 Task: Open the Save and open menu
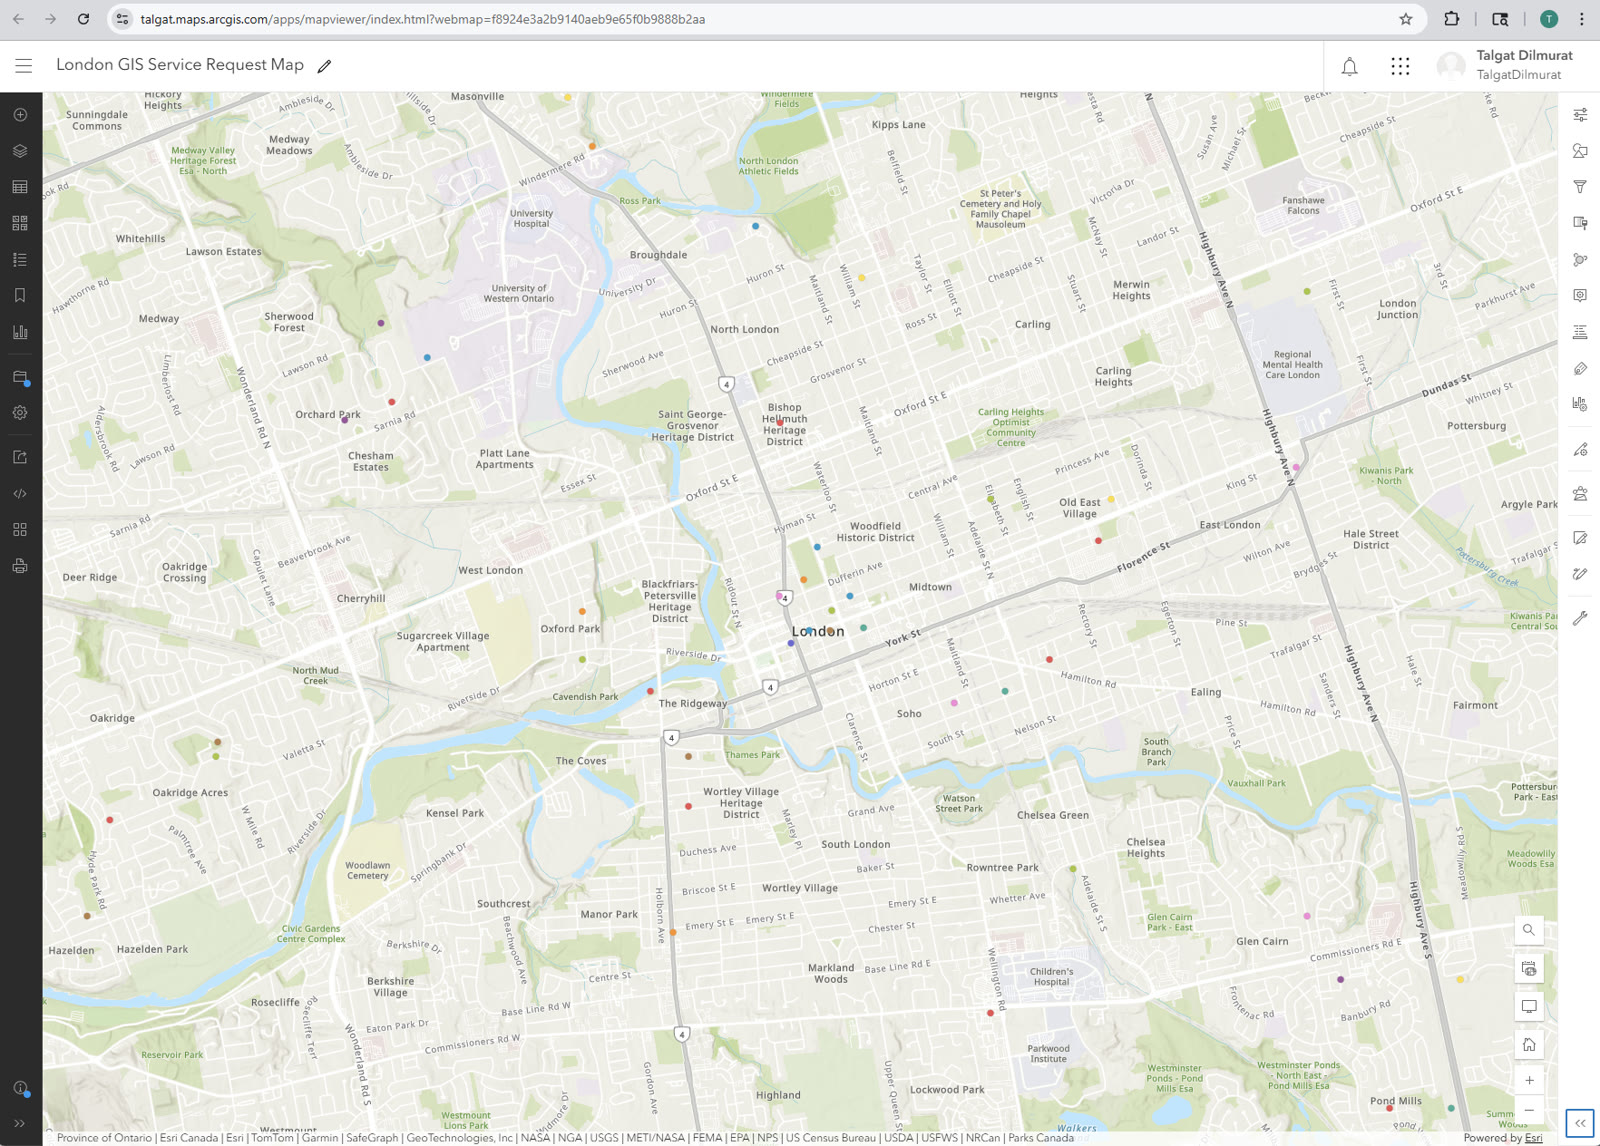coord(20,377)
